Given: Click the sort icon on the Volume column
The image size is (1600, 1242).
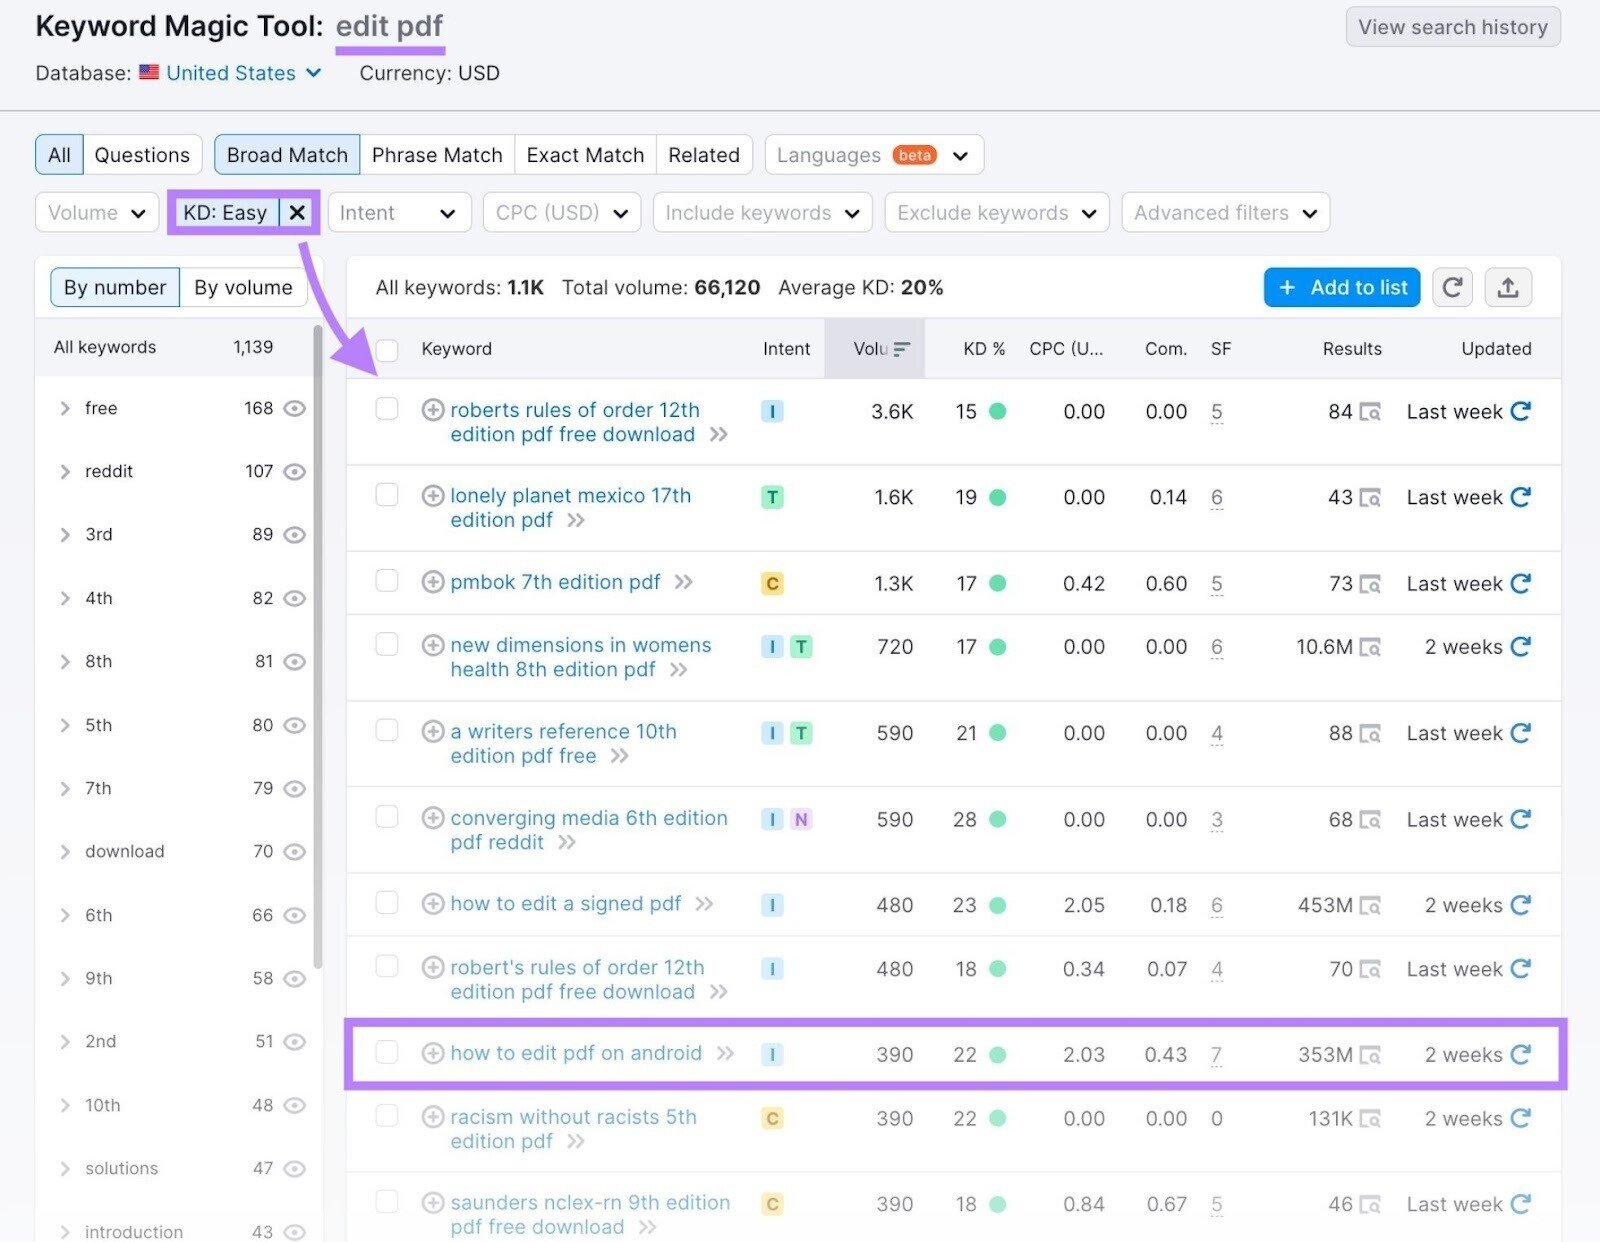Looking at the screenshot, I should pos(901,348).
